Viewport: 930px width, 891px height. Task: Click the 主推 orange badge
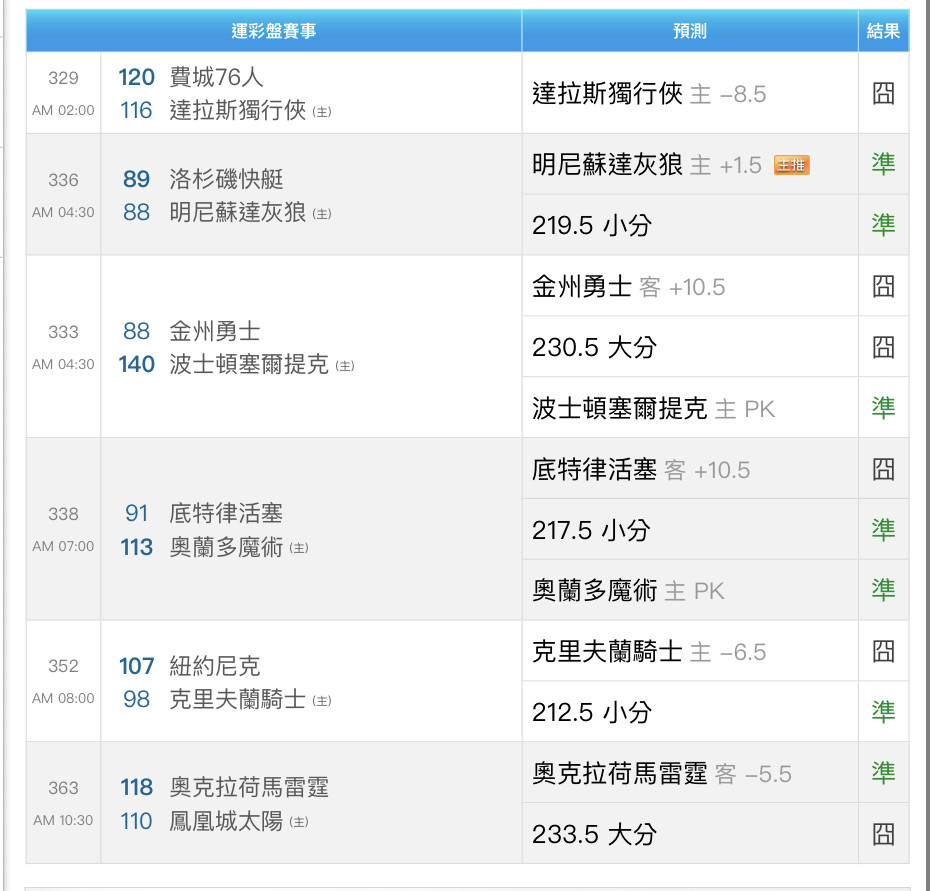pyautogui.click(x=791, y=165)
